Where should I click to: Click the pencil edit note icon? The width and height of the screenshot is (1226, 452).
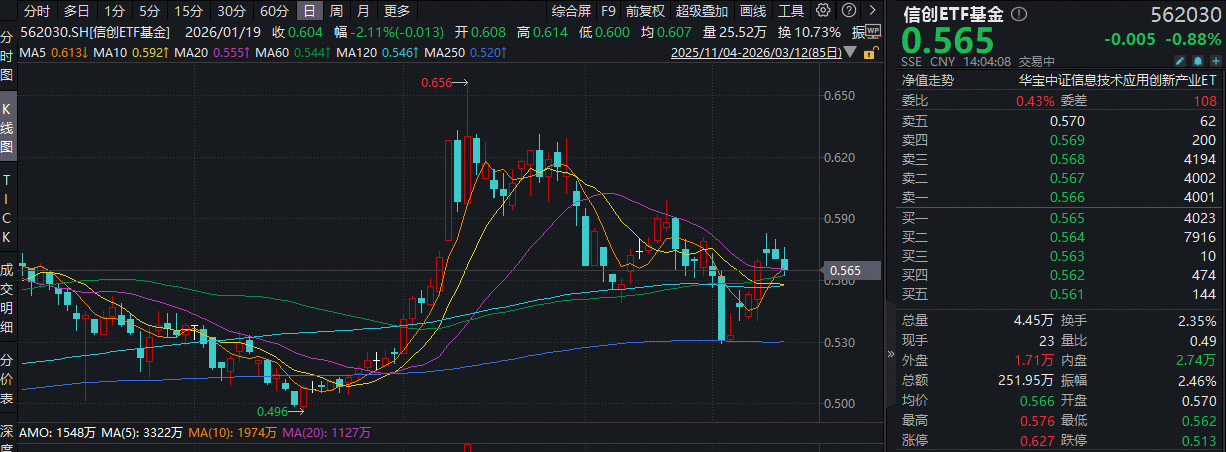tap(1179, 61)
